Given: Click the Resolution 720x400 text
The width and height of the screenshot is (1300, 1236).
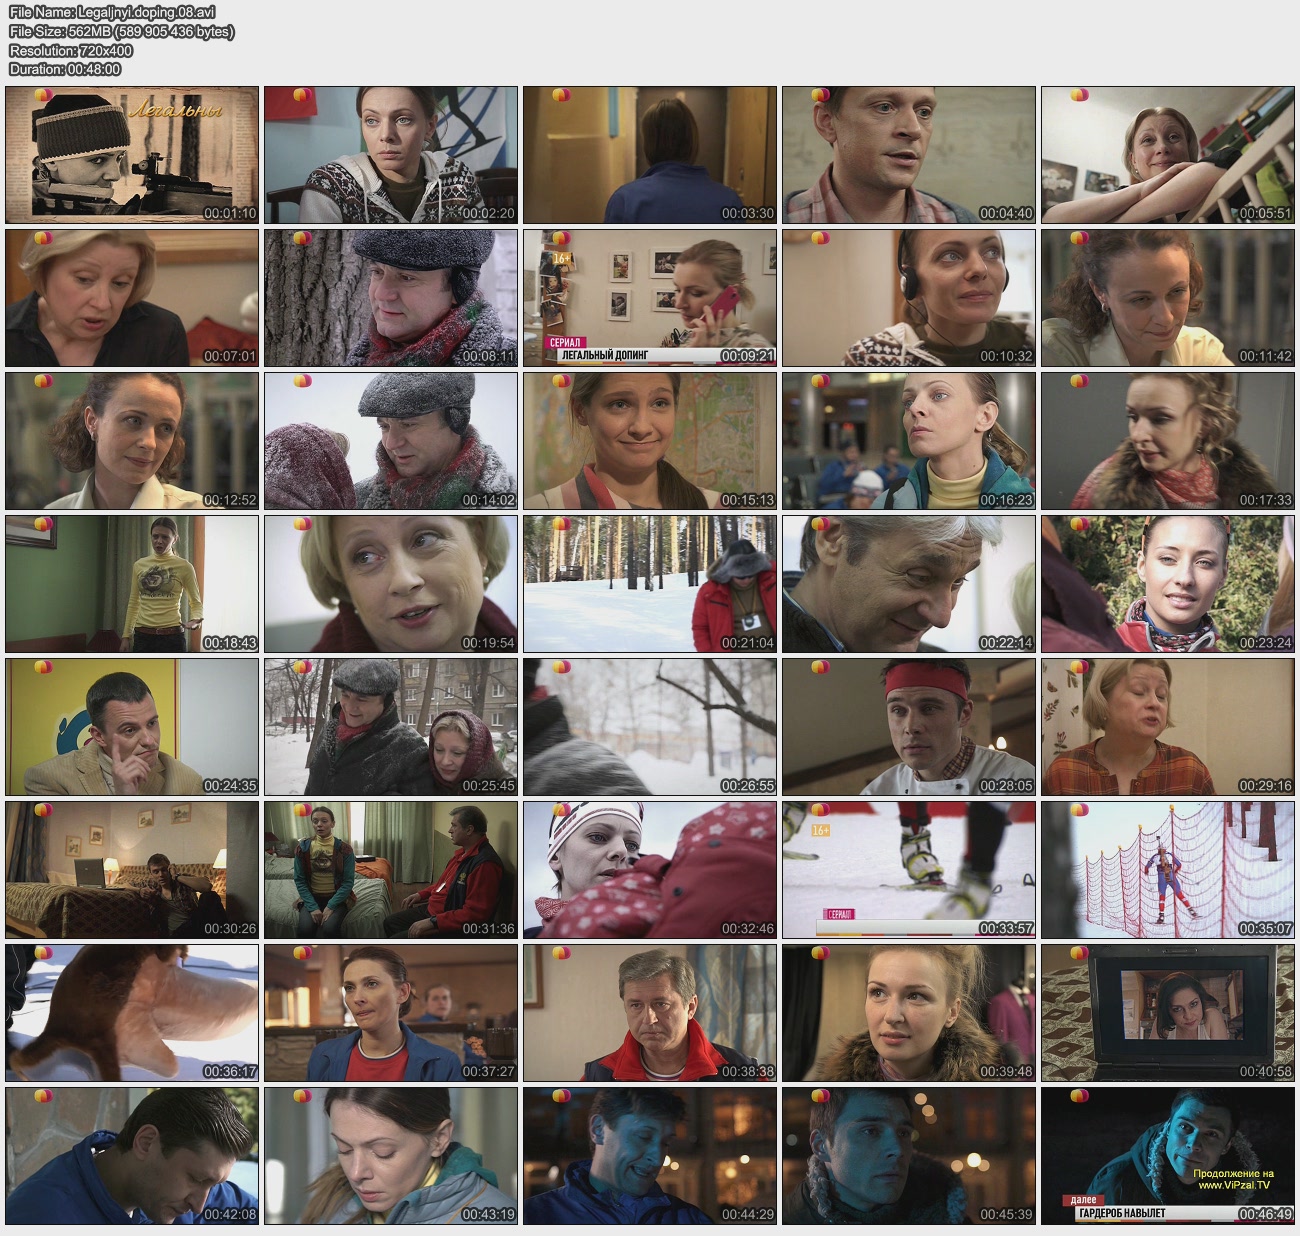Looking at the screenshot, I should [x=71, y=50].
